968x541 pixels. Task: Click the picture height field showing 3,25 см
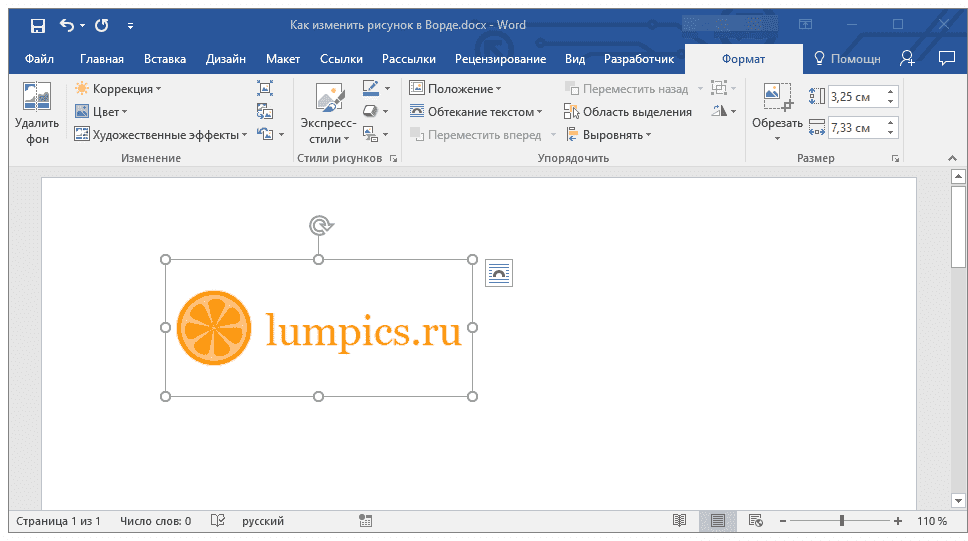pos(857,97)
